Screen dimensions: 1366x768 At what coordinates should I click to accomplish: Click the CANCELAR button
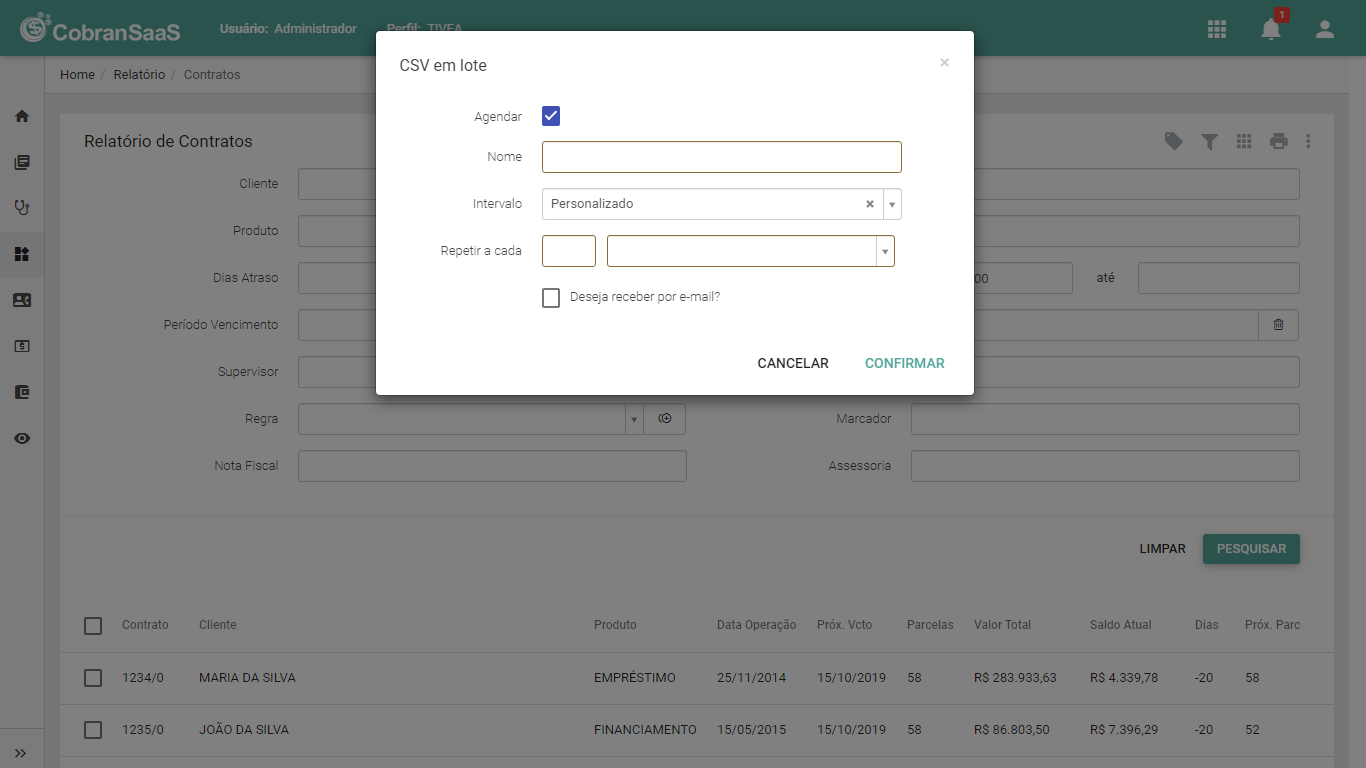(x=793, y=363)
